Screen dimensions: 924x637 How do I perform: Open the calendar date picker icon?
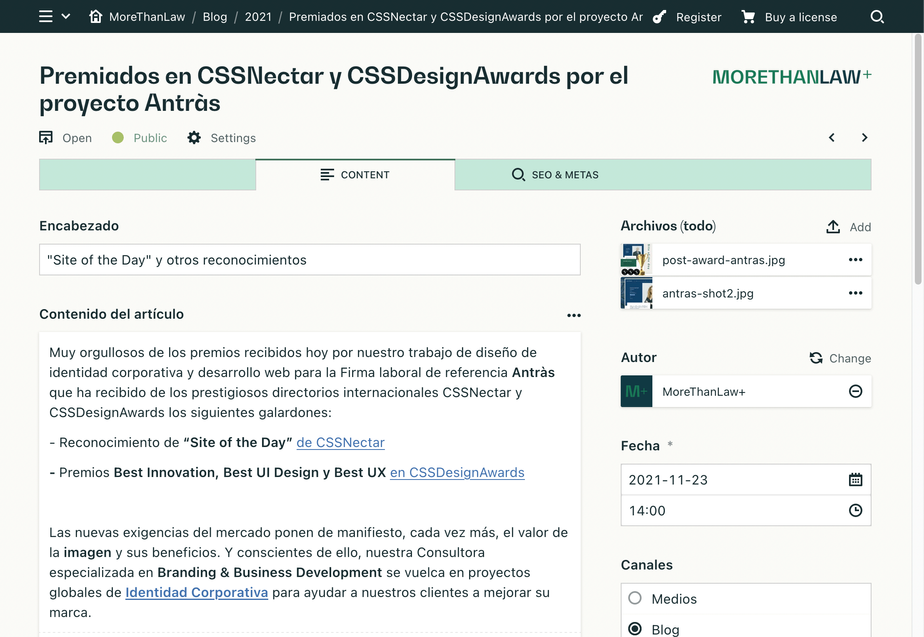pos(855,480)
